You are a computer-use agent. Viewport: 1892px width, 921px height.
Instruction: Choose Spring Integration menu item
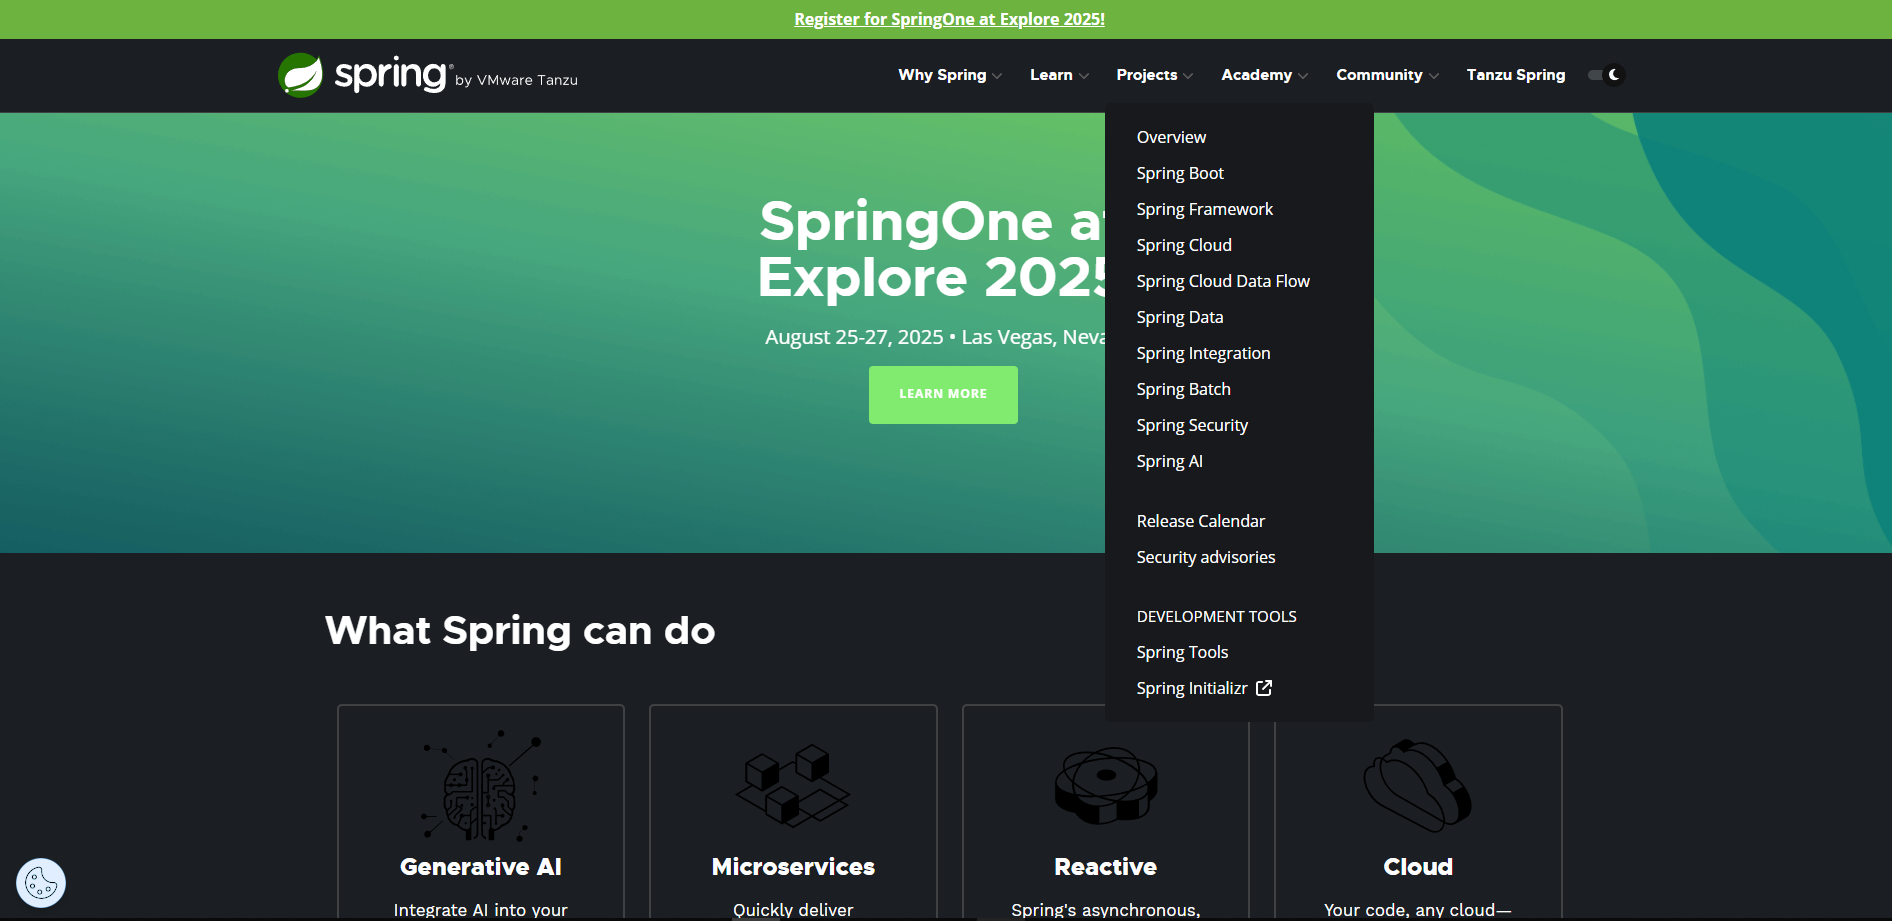1203,353
